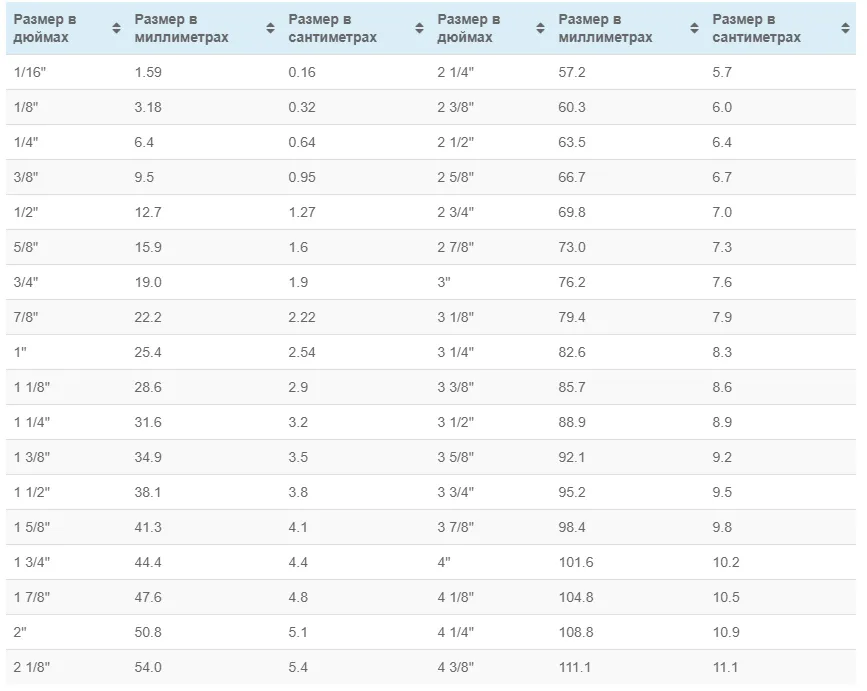Click sort arrows on millimeters column starting 1.59
The height and width of the screenshot is (691, 867).
tap(270, 28)
